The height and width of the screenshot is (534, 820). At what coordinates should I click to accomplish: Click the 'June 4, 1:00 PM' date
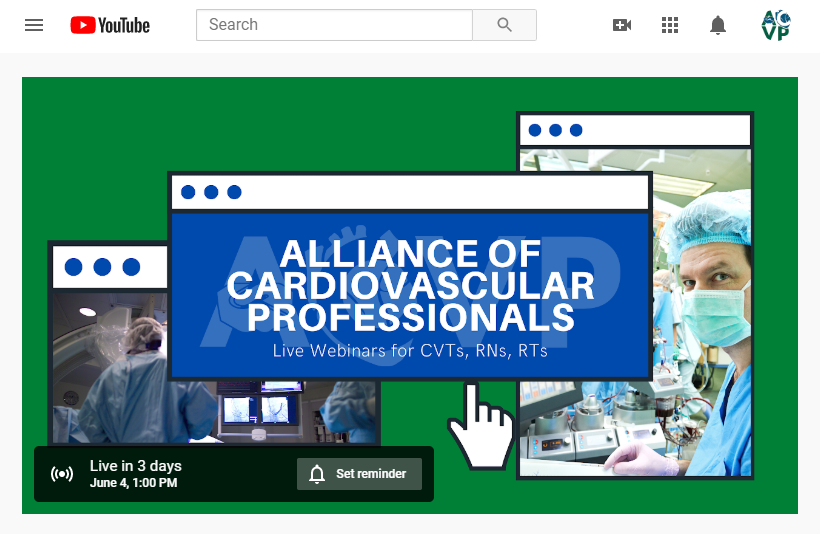(x=133, y=483)
